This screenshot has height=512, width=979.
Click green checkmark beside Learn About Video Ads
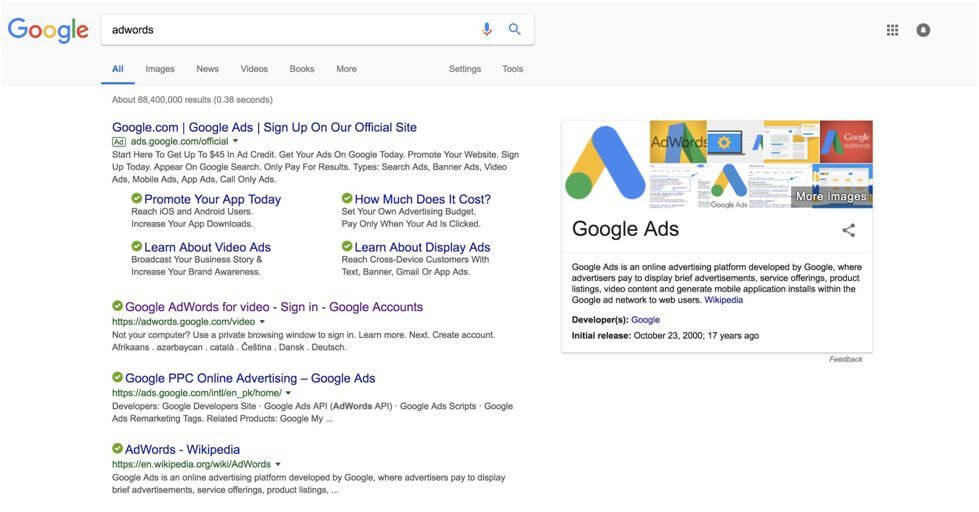coord(137,246)
